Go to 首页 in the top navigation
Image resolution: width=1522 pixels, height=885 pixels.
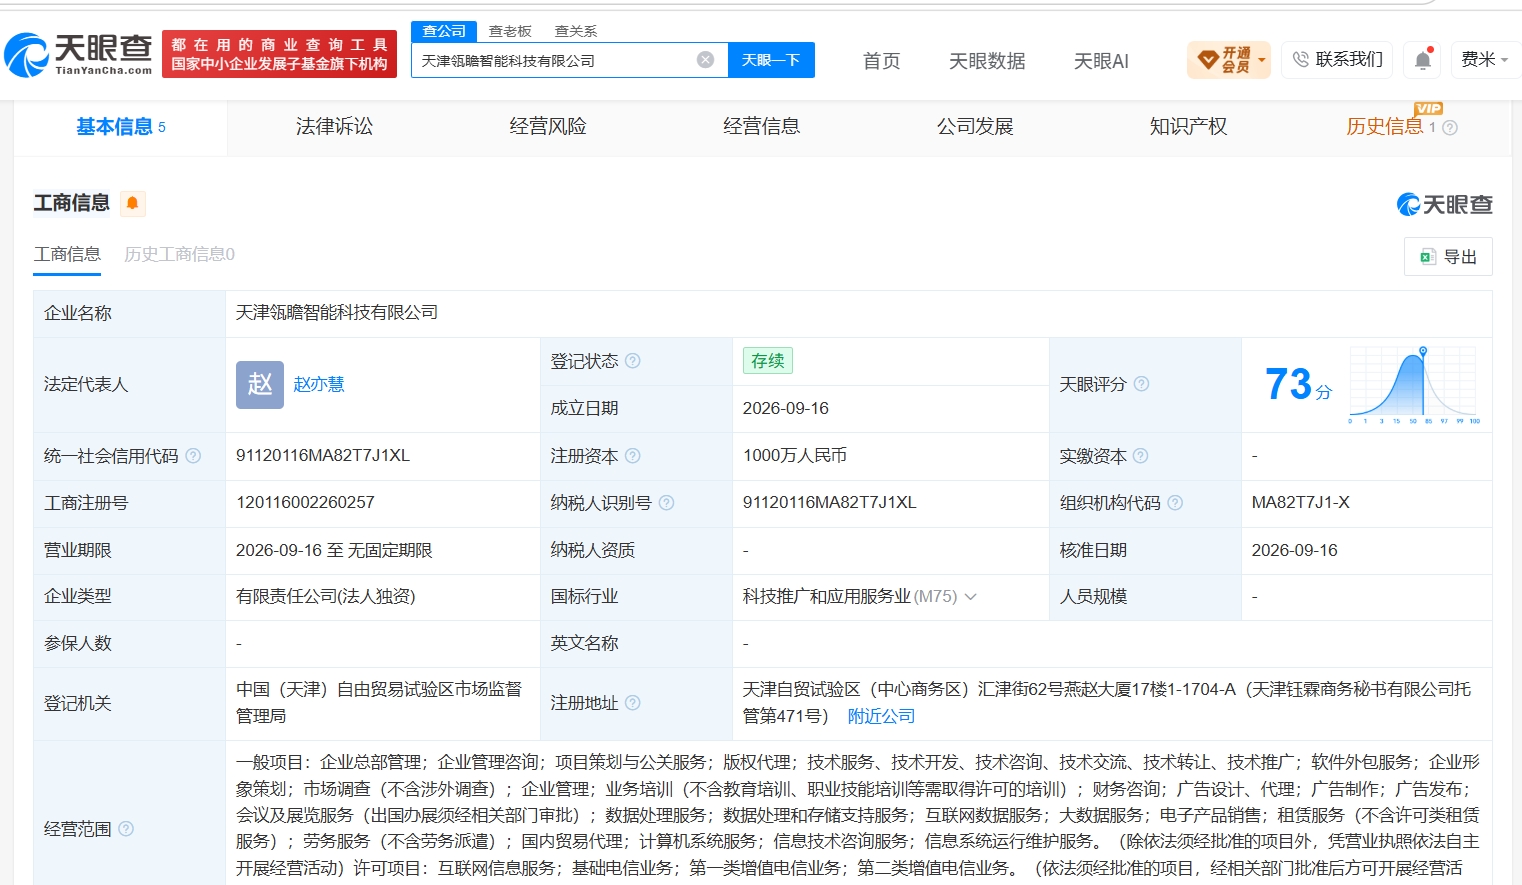(882, 61)
